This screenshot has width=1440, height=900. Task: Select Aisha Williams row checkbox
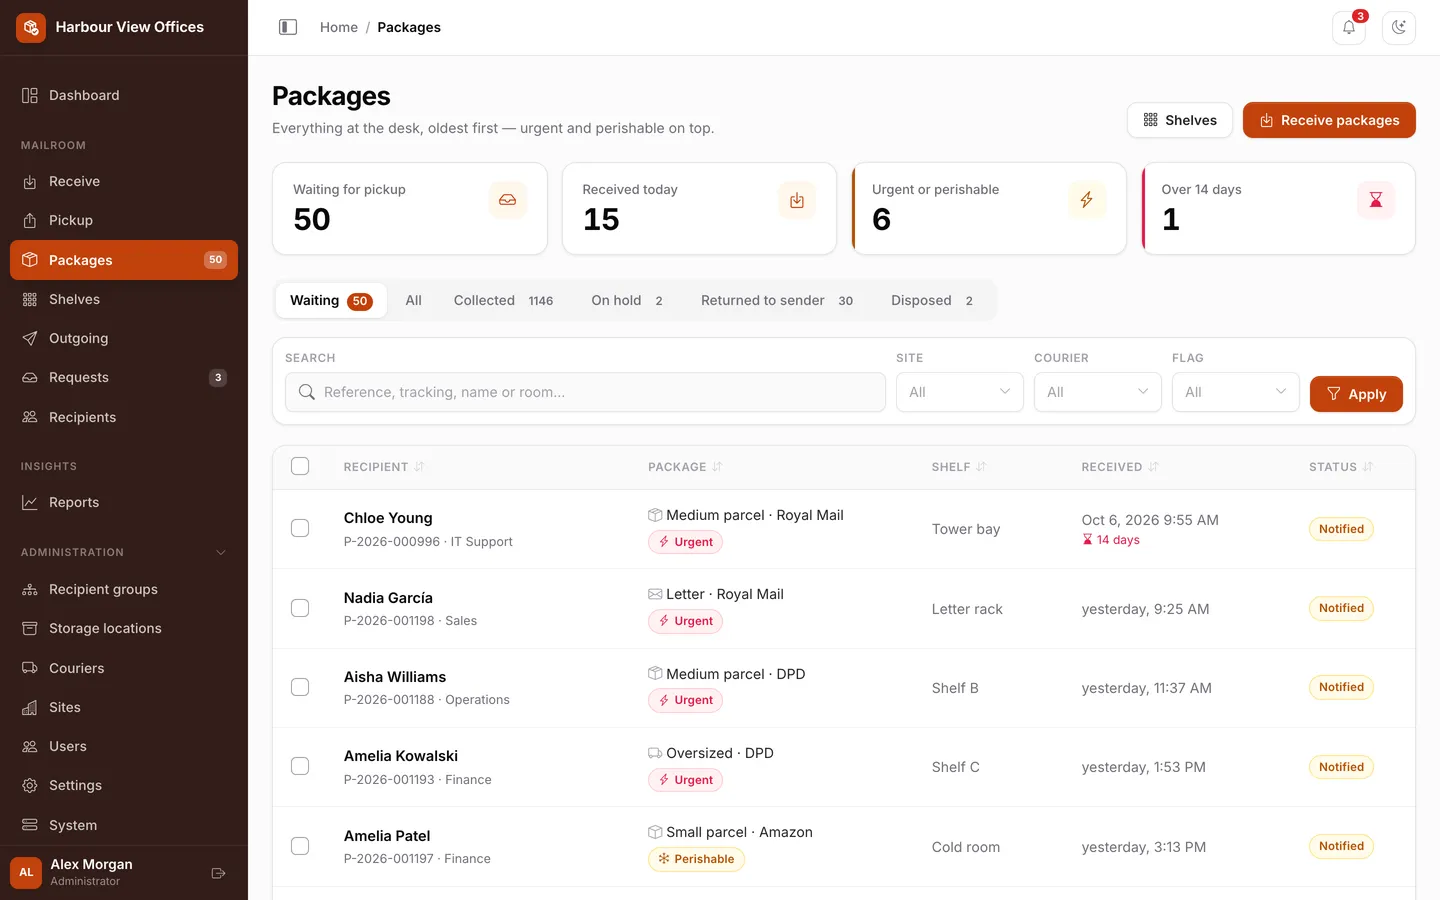[x=300, y=687]
